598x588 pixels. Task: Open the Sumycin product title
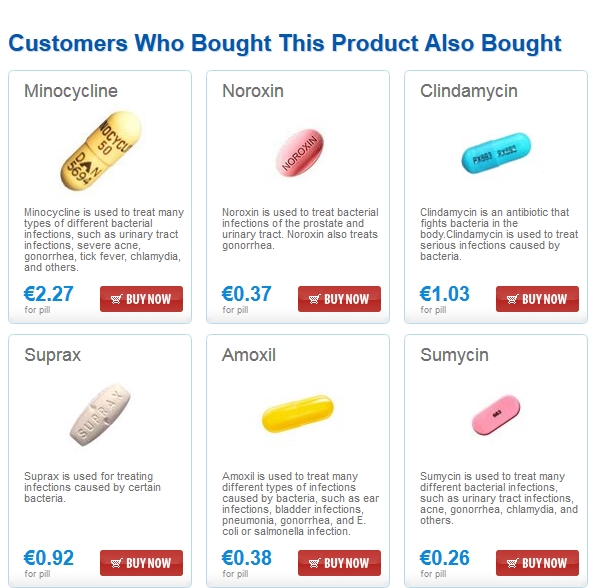[x=454, y=355]
